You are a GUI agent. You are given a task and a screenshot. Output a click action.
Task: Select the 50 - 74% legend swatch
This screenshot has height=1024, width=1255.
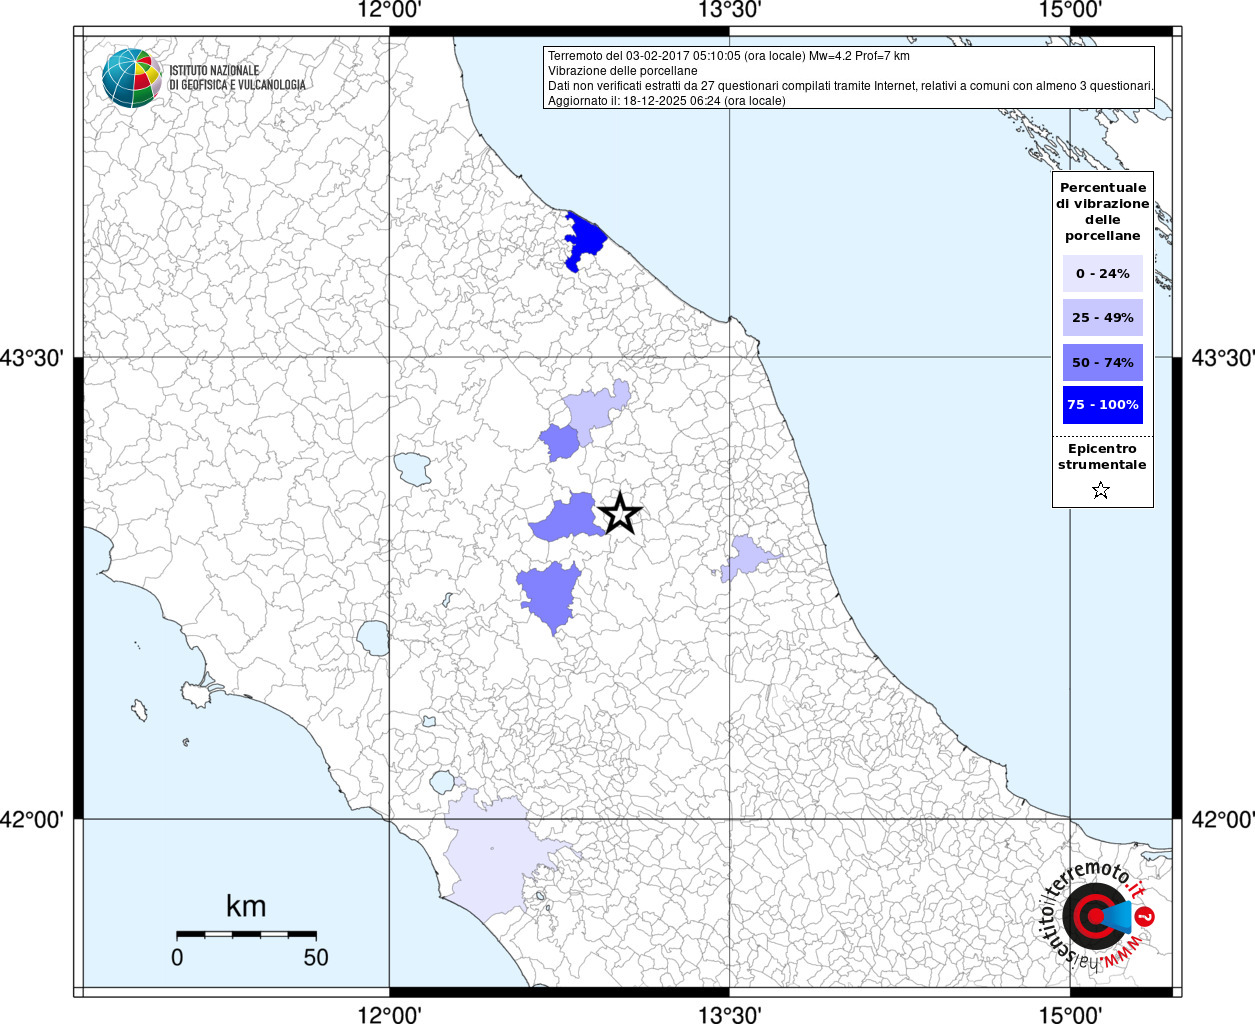tap(1102, 362)
